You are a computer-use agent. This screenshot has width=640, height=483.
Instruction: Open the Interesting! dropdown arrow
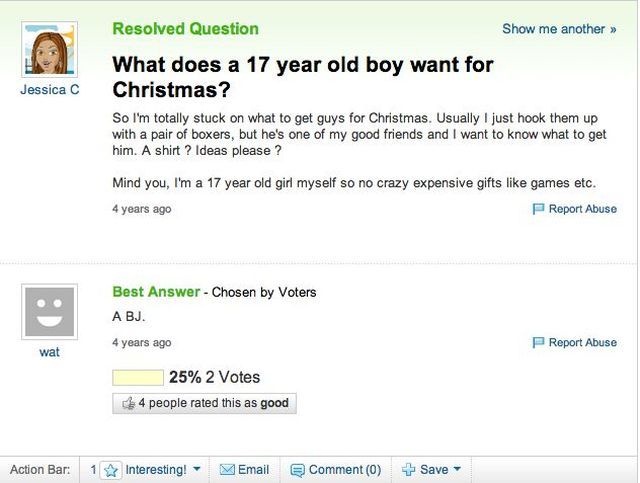click(196, 469)
